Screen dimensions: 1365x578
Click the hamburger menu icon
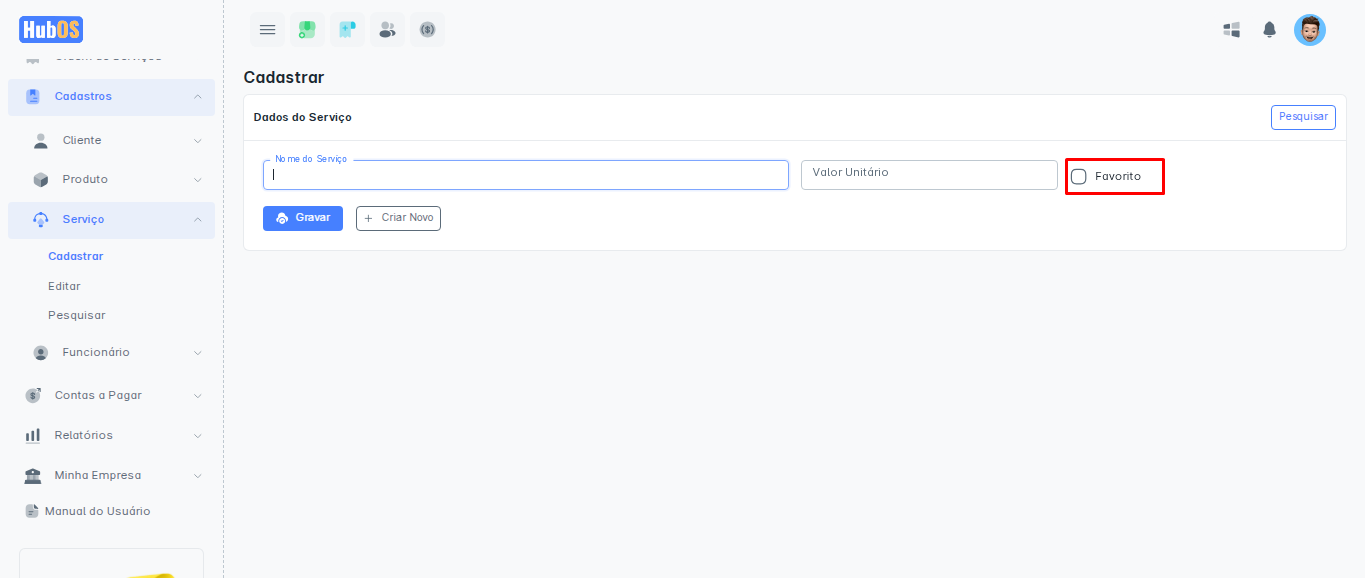(x=267, y=30)
